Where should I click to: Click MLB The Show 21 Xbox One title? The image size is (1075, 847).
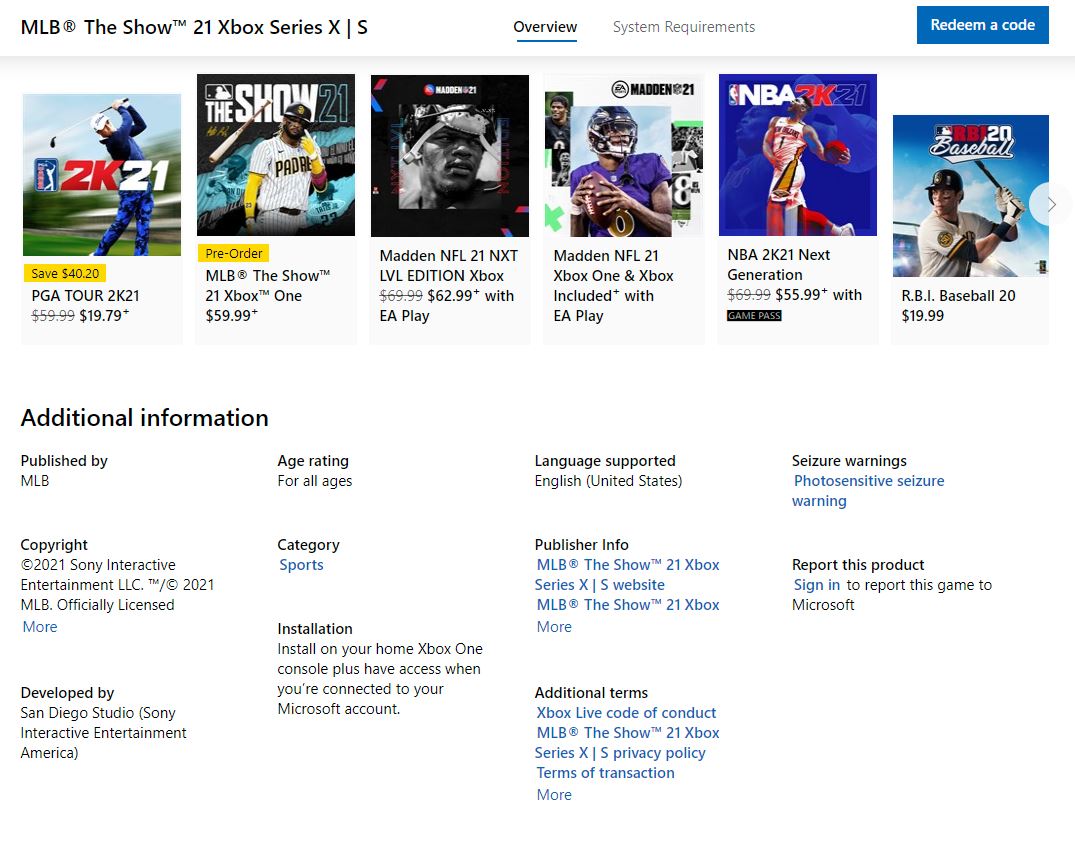[267, 285]
